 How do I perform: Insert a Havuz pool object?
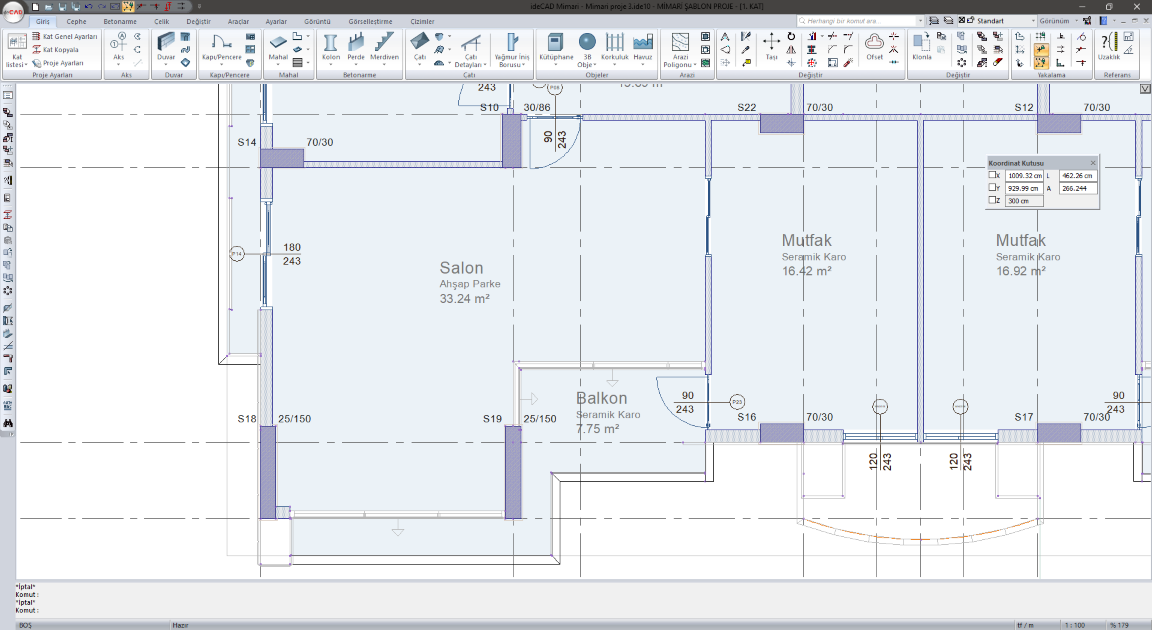[642, 45]
